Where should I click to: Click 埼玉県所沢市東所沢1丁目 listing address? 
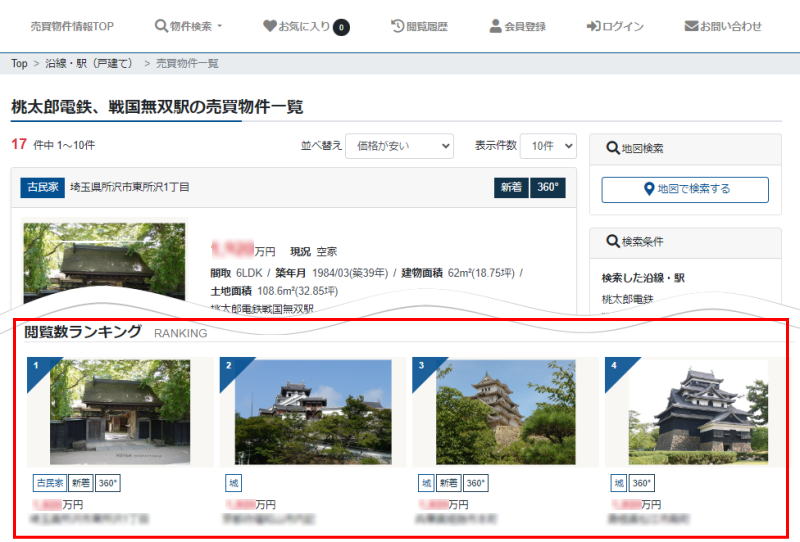tap(130, 187)
